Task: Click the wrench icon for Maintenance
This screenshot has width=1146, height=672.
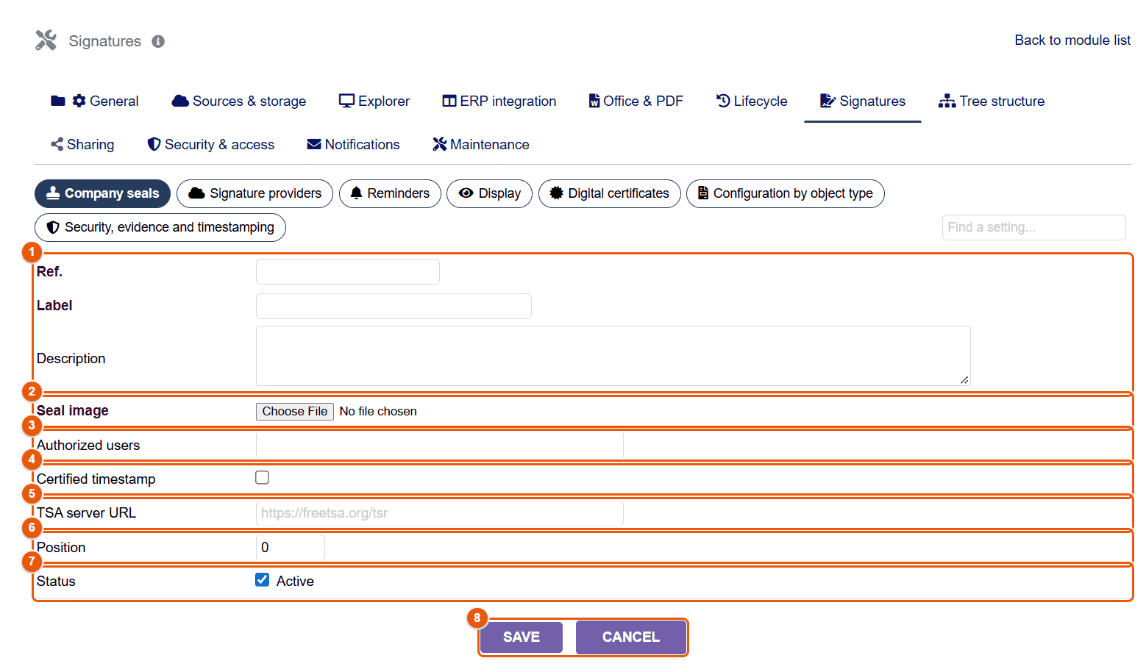Action: click(x=439, y=144)
